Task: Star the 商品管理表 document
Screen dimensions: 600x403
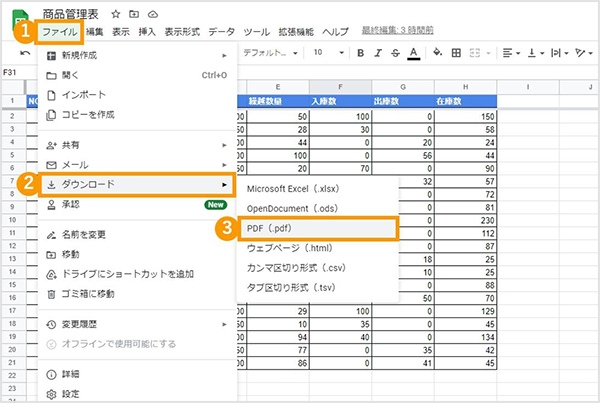Action: 116,14
